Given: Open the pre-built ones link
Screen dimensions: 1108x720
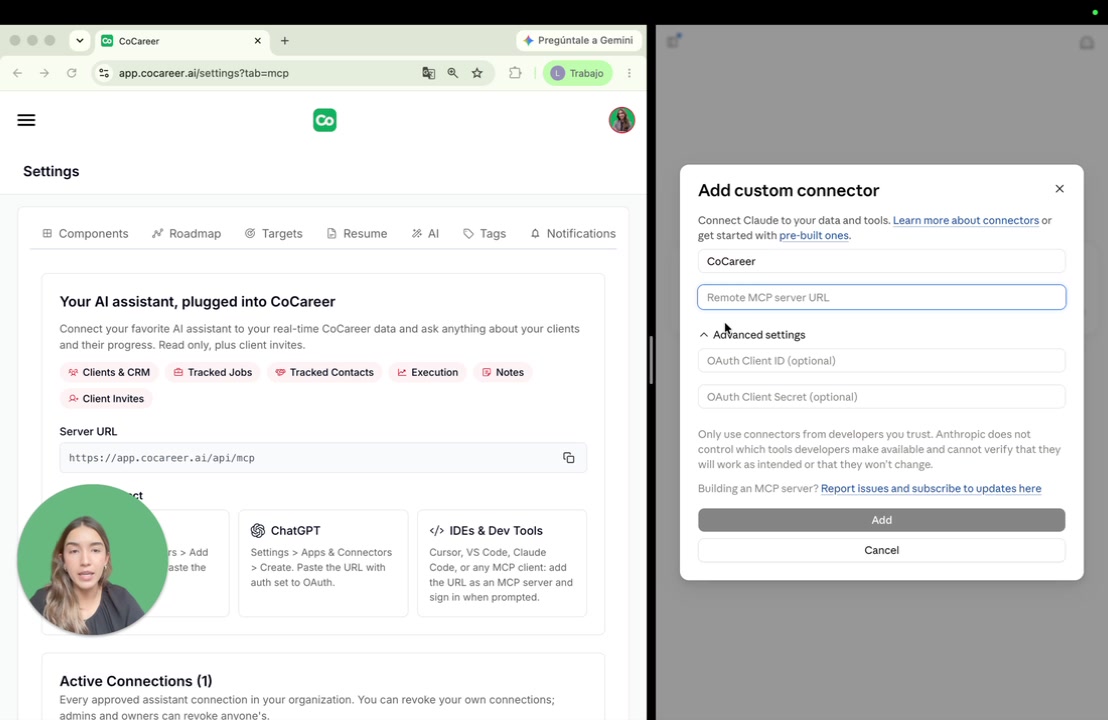Looking at the screenshot, I should tap(813, 235).
